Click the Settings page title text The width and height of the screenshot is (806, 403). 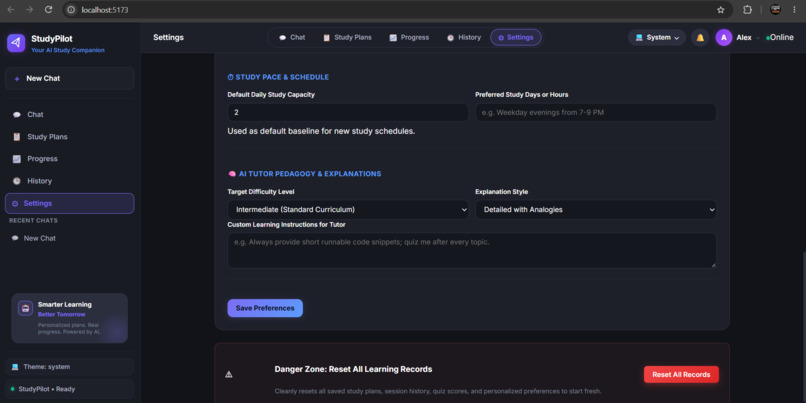click(168, 38)
